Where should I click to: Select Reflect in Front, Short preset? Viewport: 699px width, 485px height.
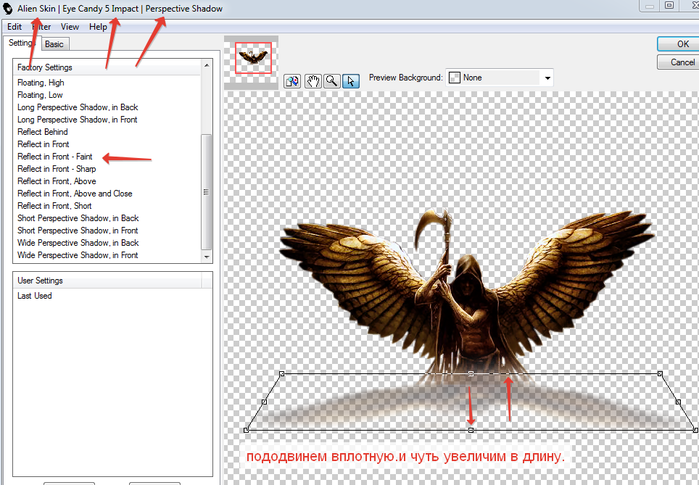point(54,206)
